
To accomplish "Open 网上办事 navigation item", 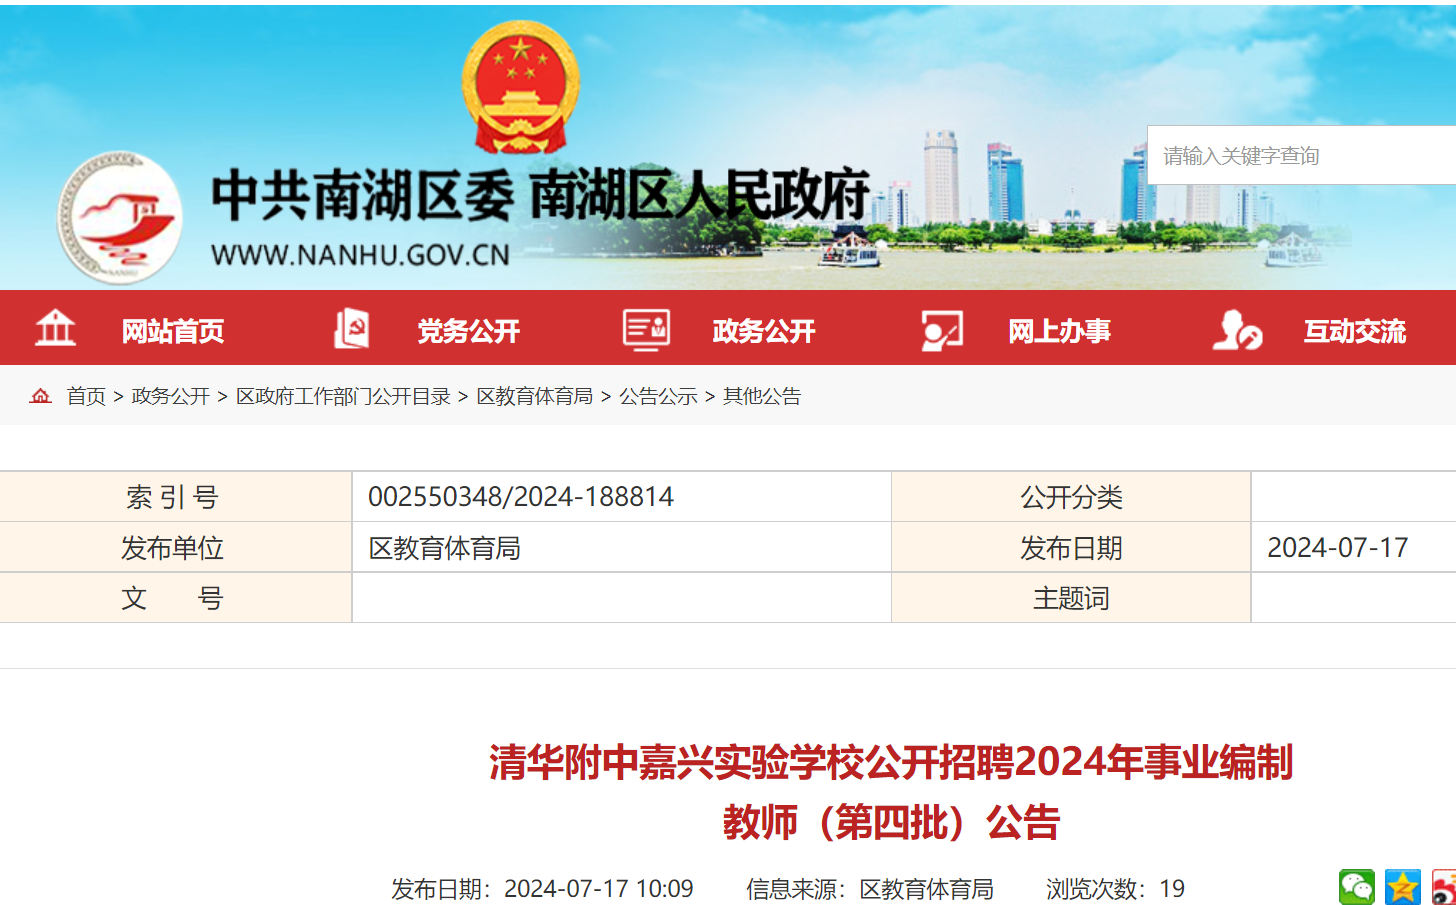I will click(x=1059, y=331).
